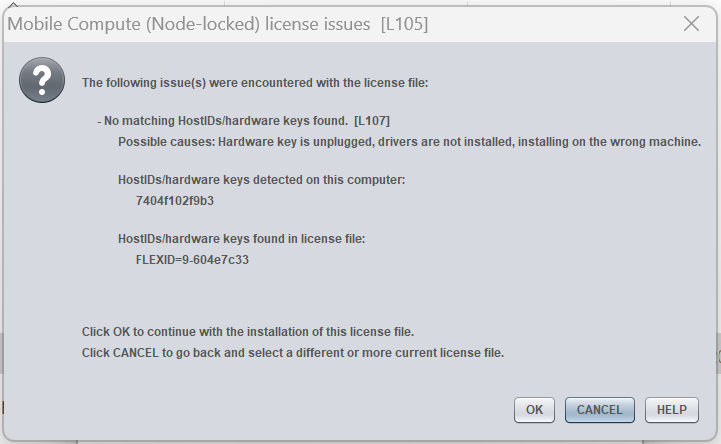Click the [L105] code in title bar

pos(404,24)
